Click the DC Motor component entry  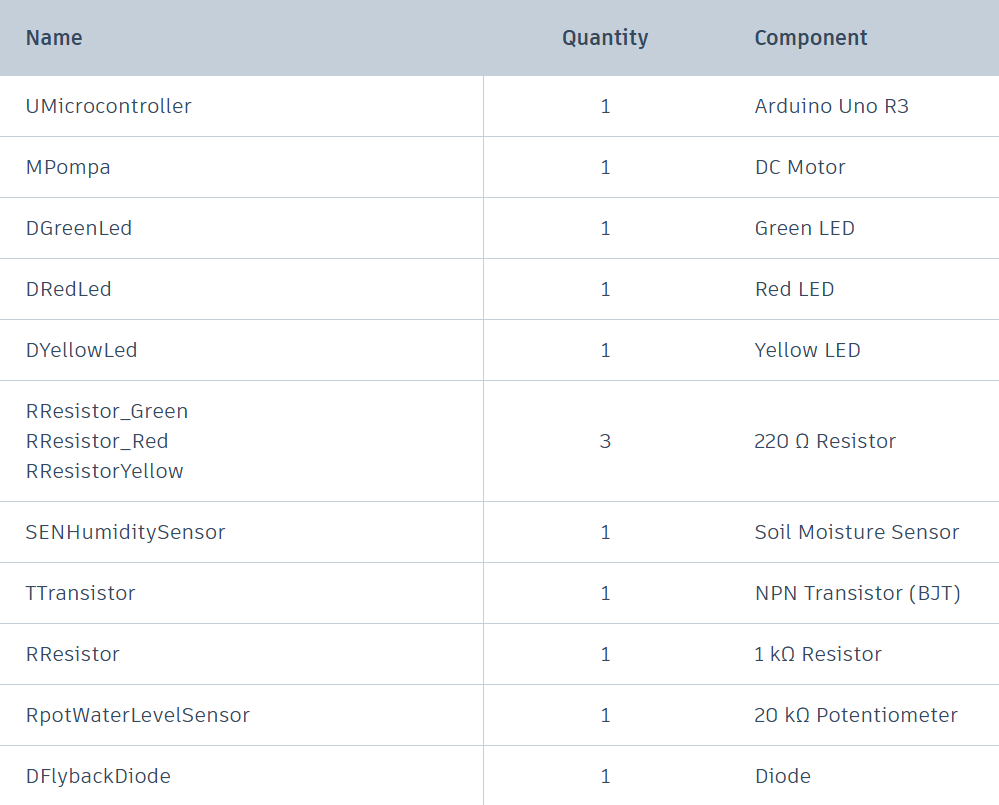(x=800, y=167)
